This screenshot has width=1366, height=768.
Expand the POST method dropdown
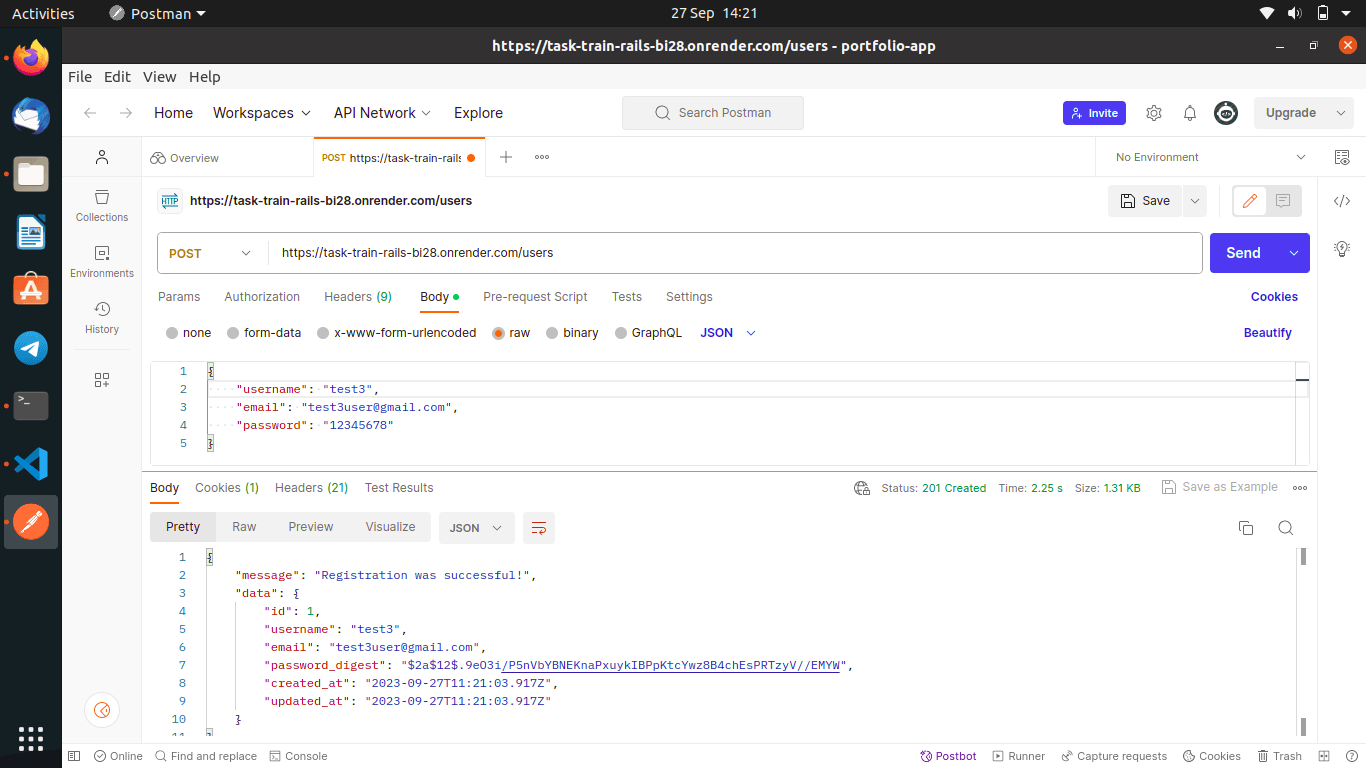click(x=212, y=253)
